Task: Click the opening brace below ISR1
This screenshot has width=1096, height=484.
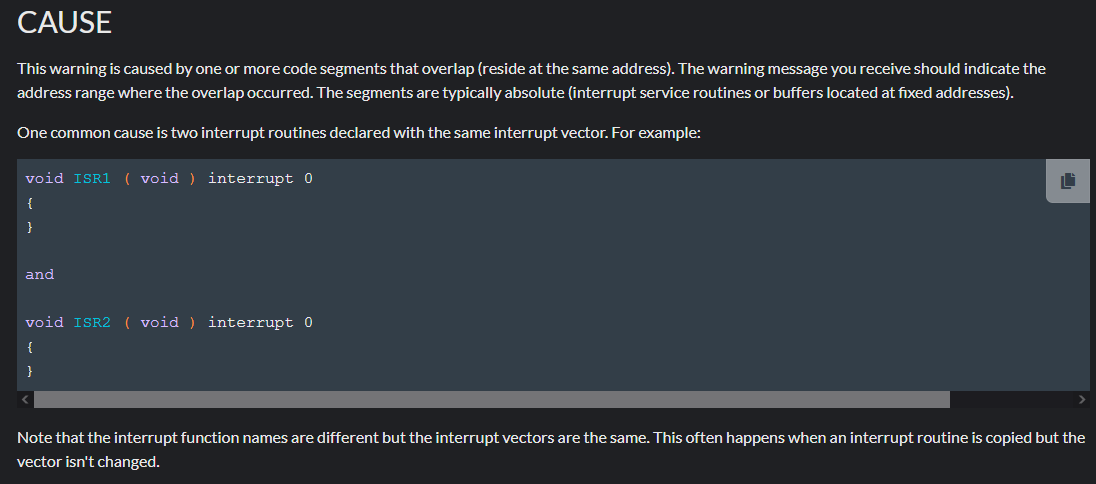Action: 30,202
